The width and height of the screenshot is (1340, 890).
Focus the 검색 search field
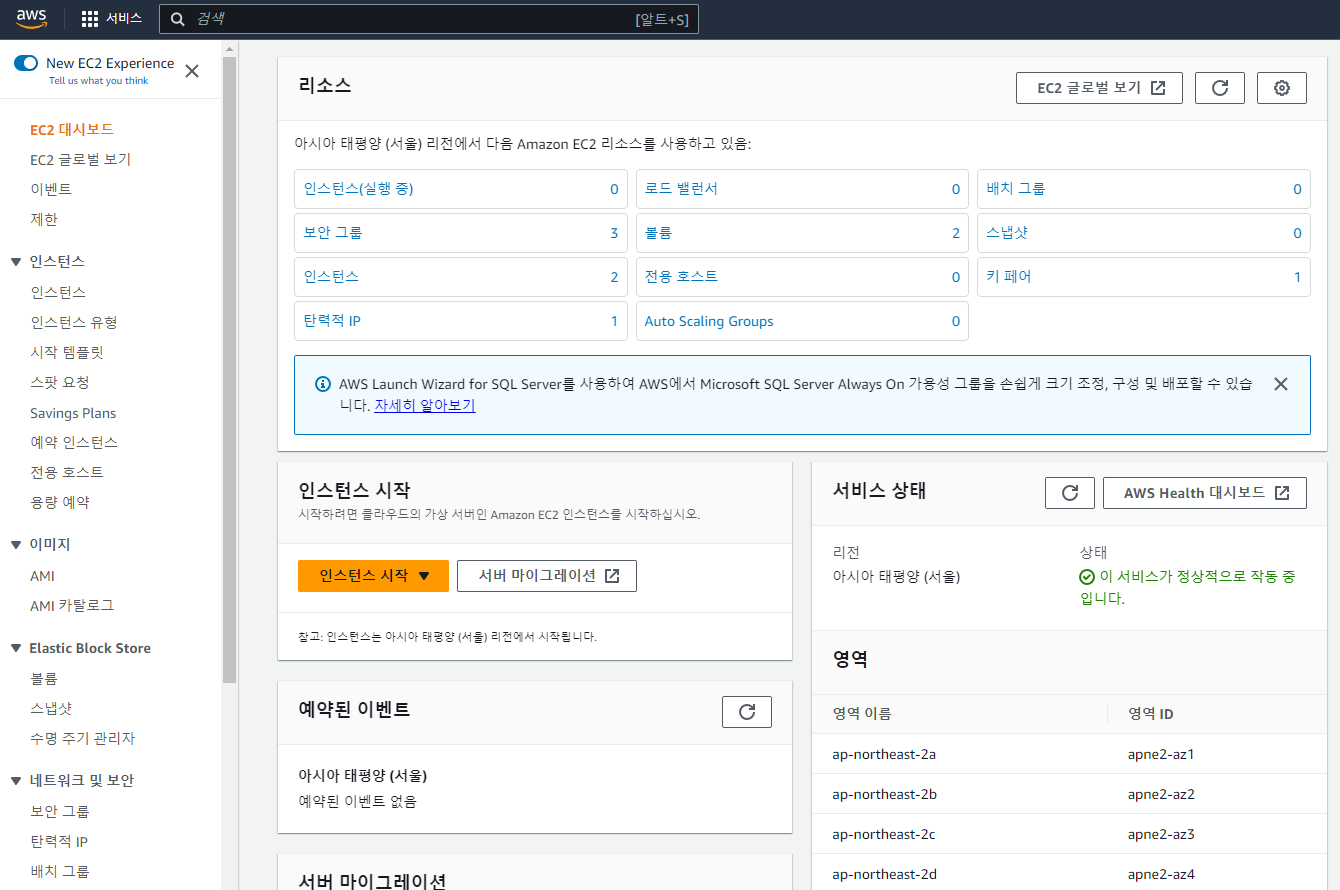[429, 19]
